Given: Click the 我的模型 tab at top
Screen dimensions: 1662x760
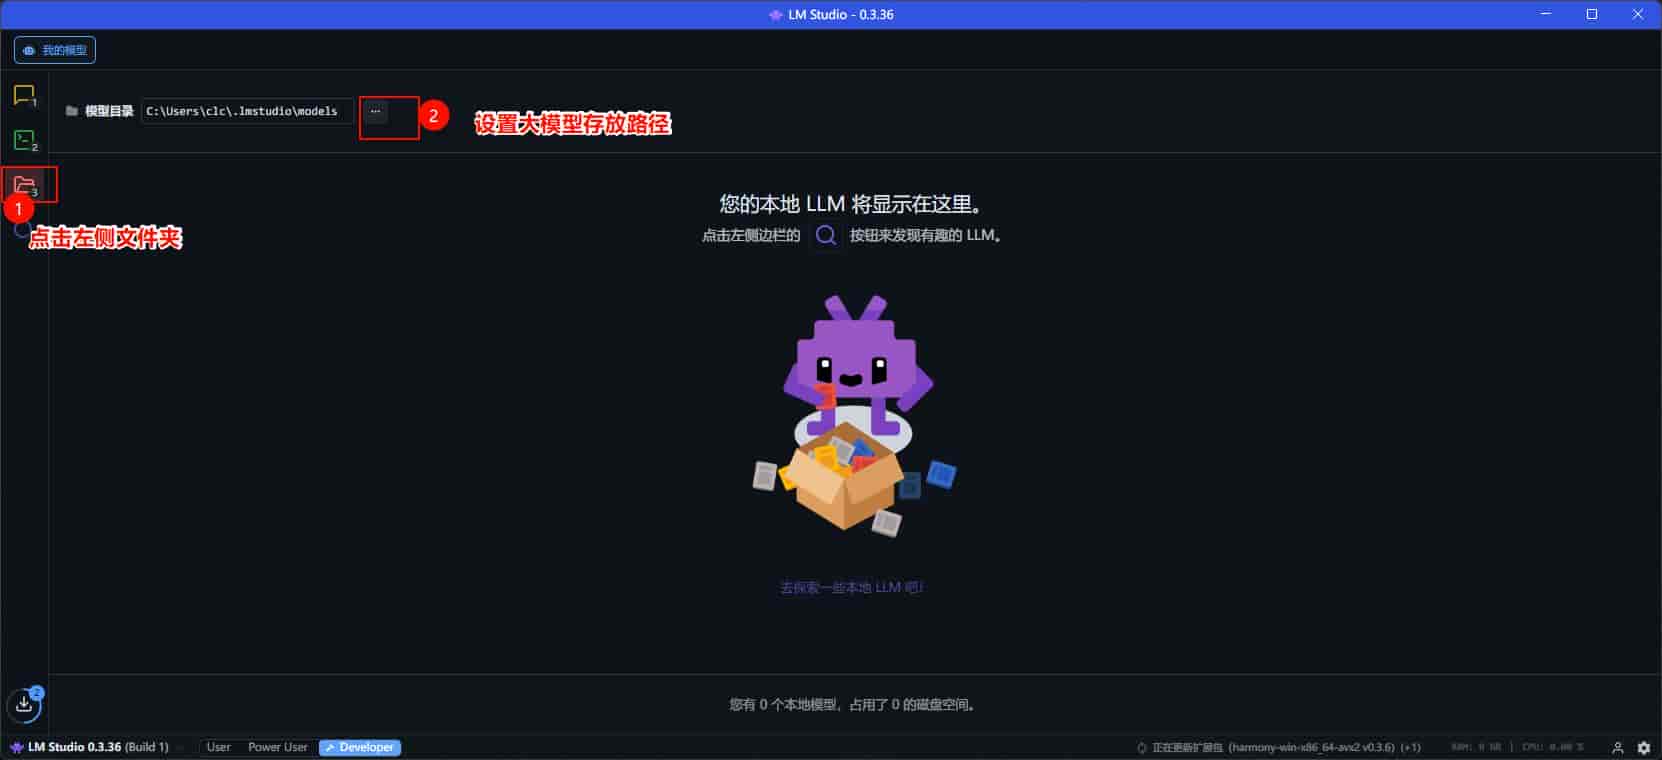Looking at the screenshot, I should (x=55, y=50).
